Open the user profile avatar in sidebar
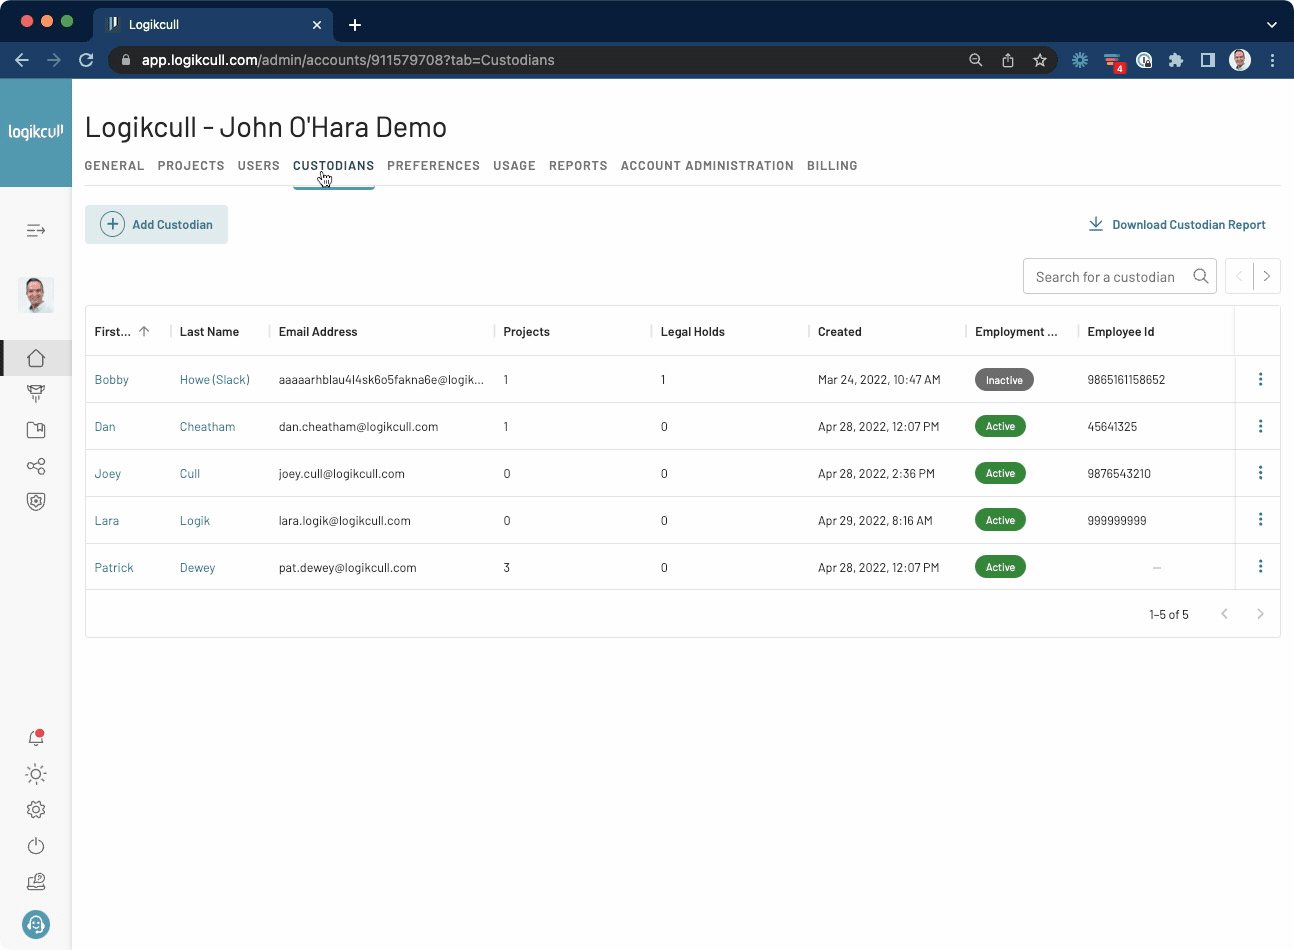The width and height of the screenshot is (1294, 950). point(36,295)
